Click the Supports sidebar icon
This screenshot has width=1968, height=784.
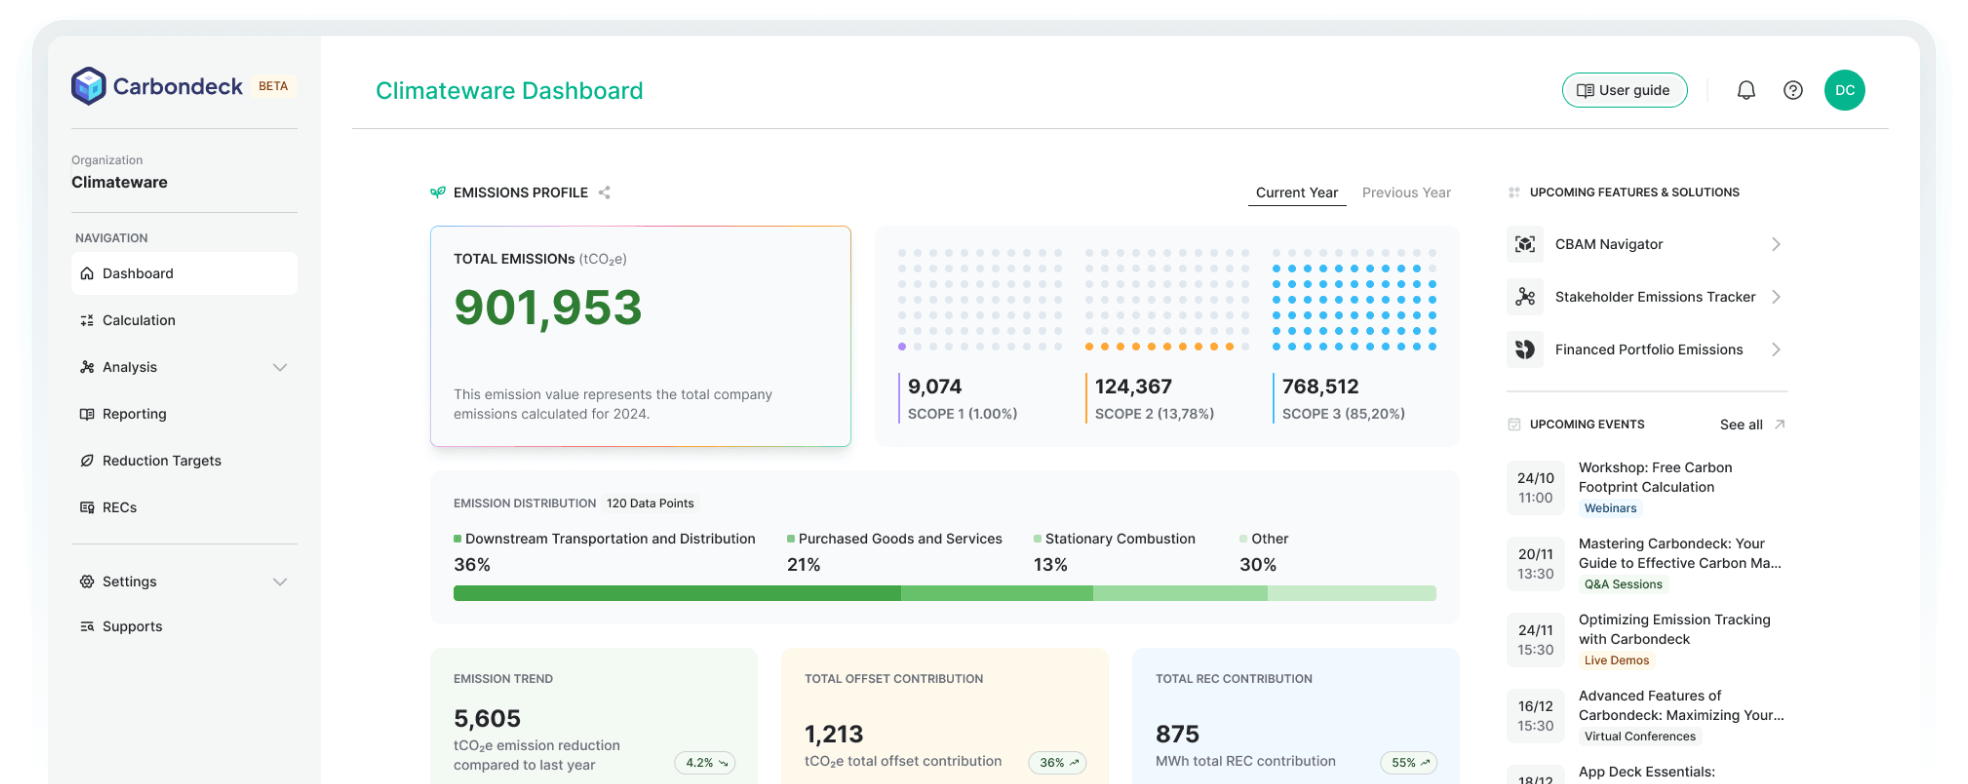(x=87, y=626)
